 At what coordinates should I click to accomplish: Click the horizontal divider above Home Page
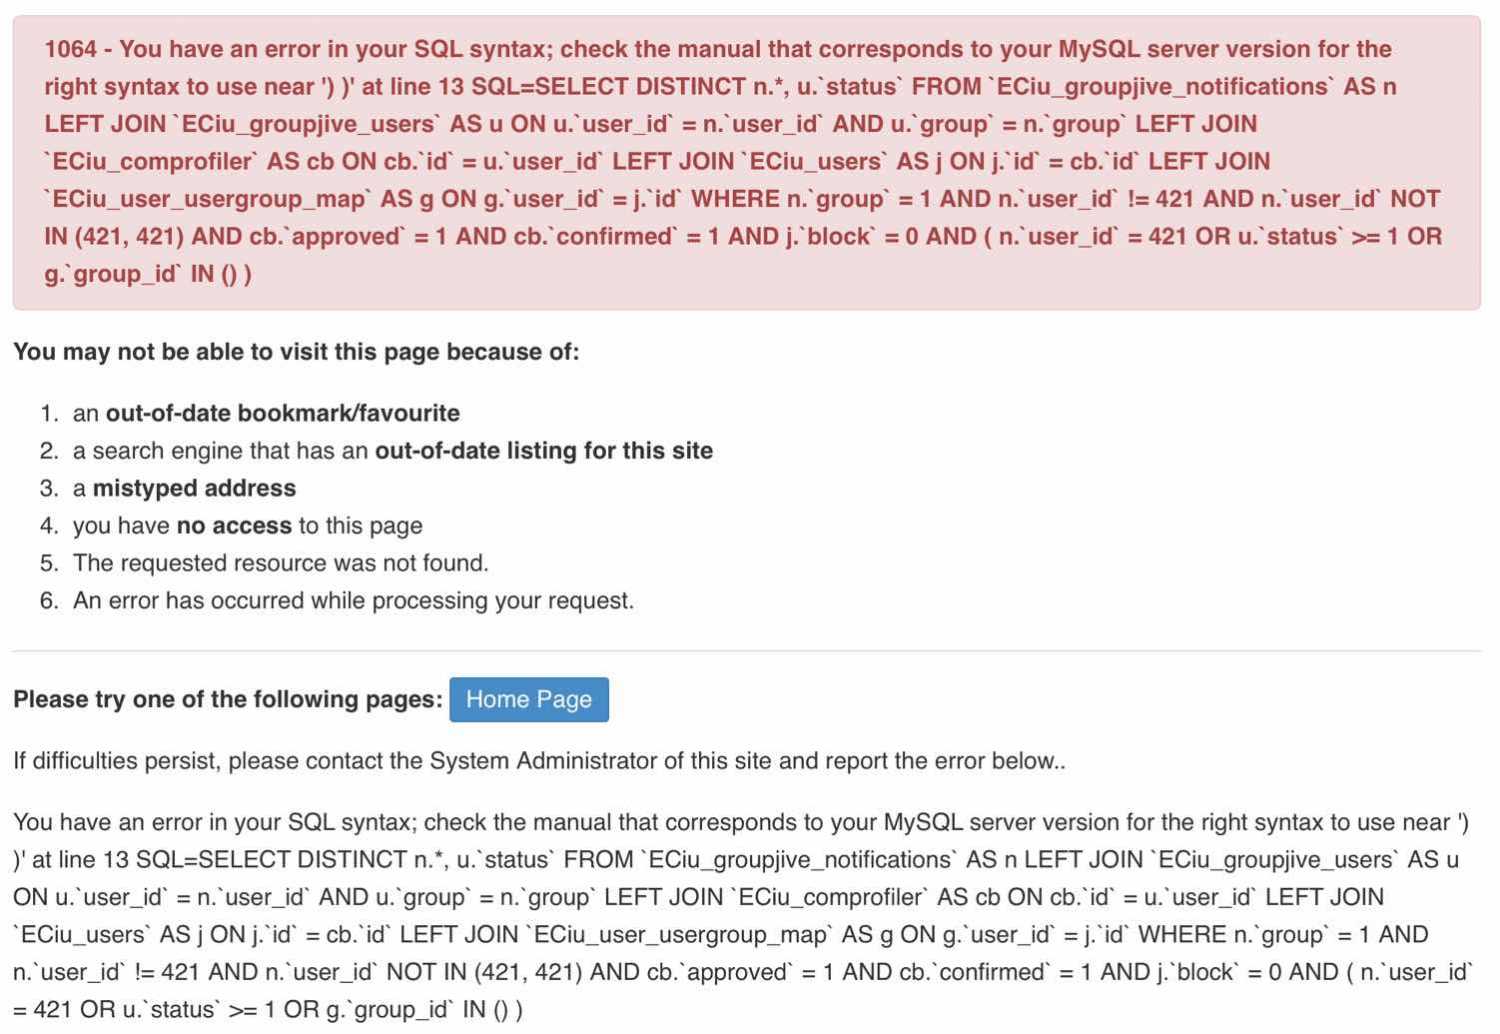(746, 651)
